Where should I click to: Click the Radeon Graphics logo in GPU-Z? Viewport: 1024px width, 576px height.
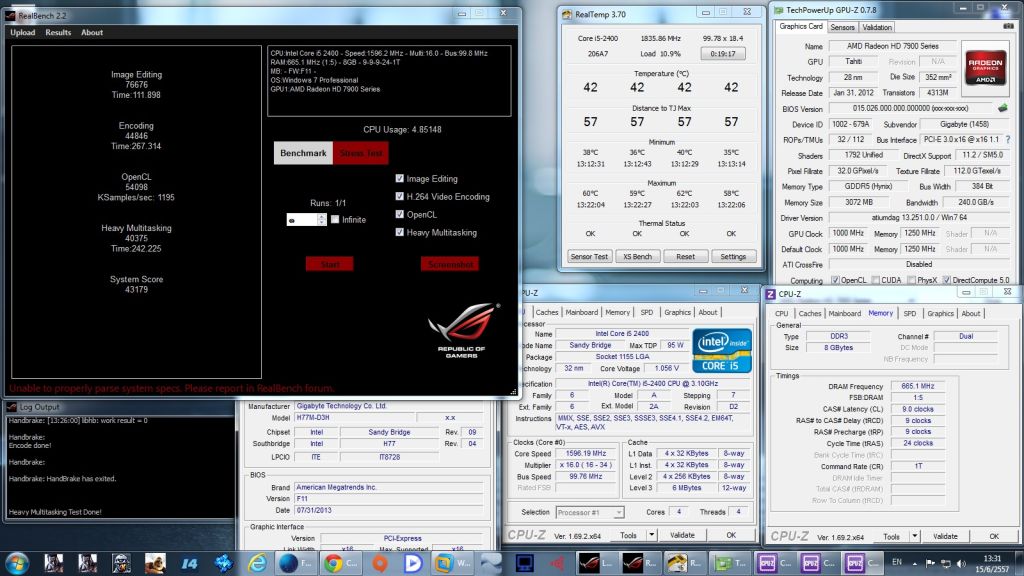click(985, 67)
